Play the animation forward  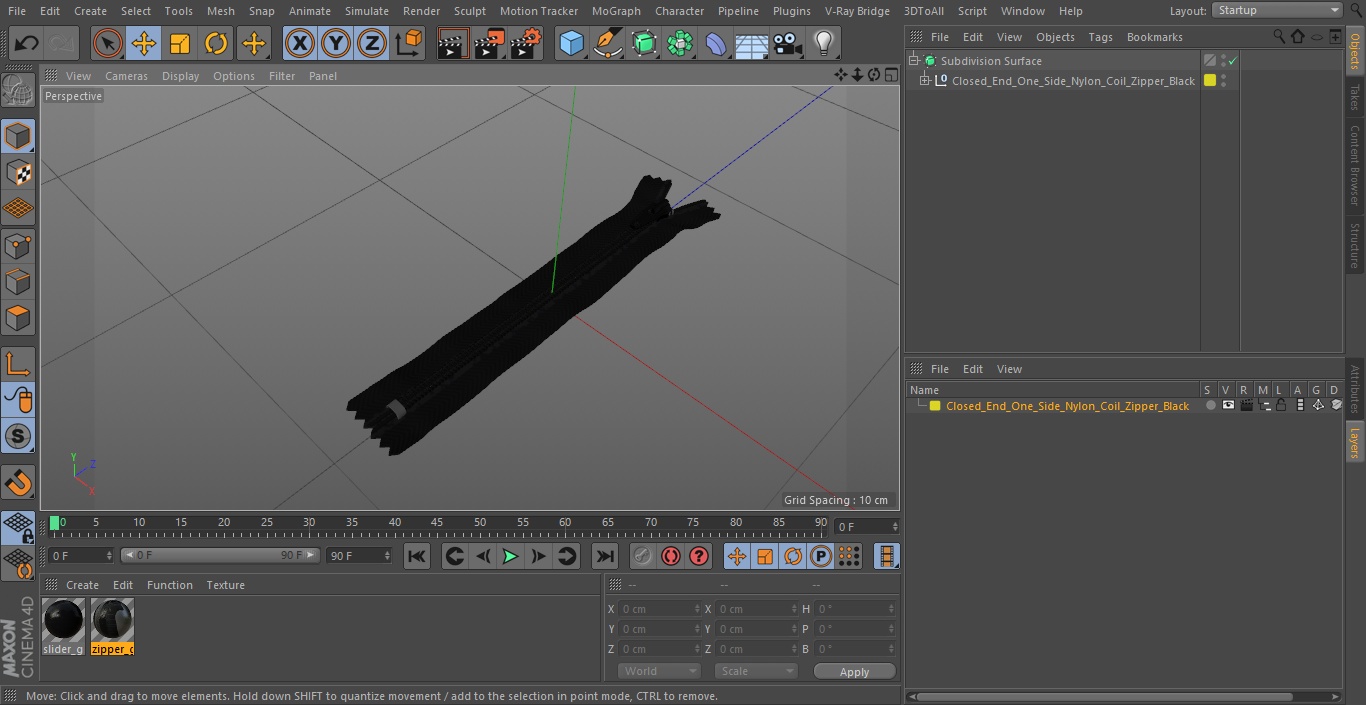pos(510,556)
